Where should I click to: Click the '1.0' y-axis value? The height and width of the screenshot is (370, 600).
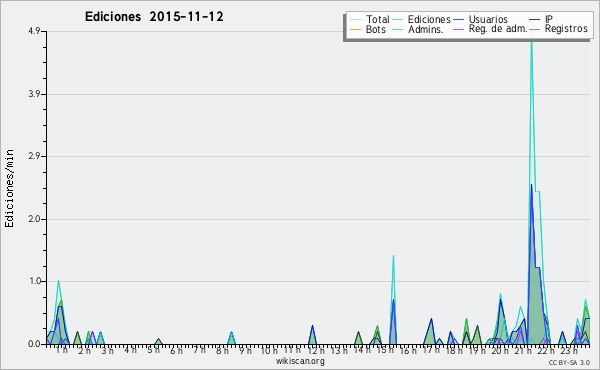(34, 281)
